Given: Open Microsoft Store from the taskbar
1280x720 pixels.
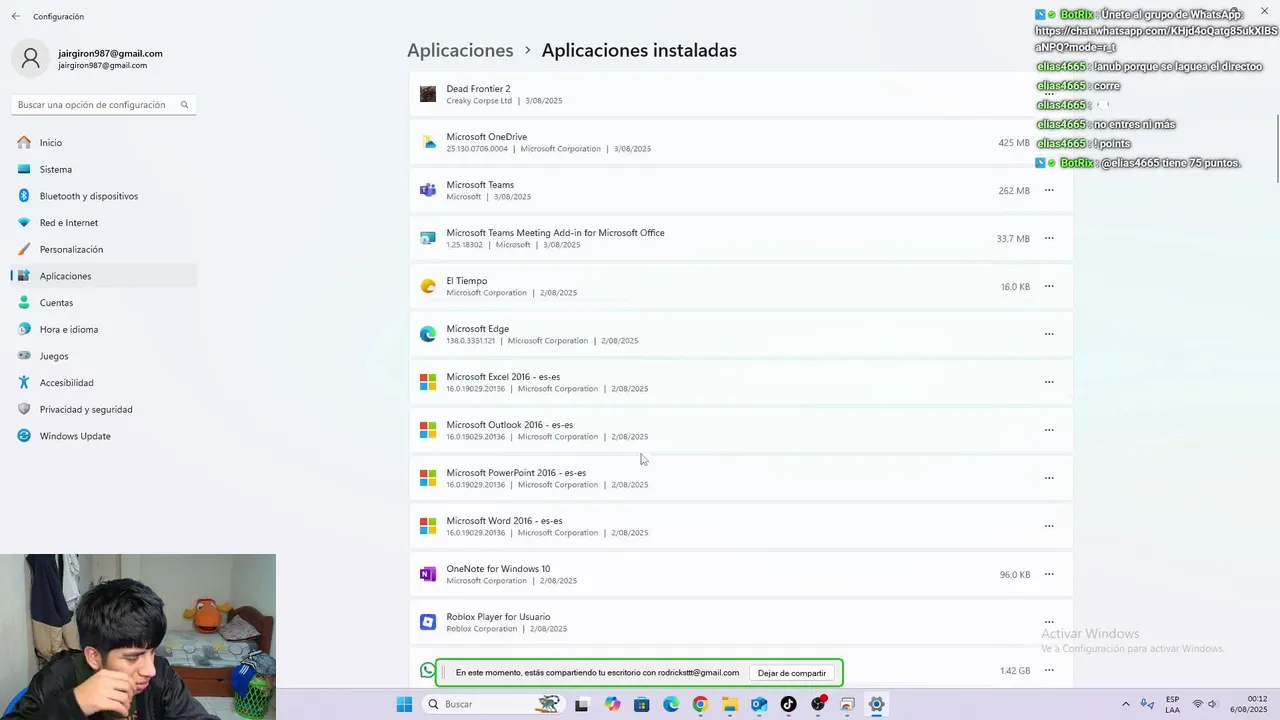Looking at the screenshot, I should coord(641,705).
